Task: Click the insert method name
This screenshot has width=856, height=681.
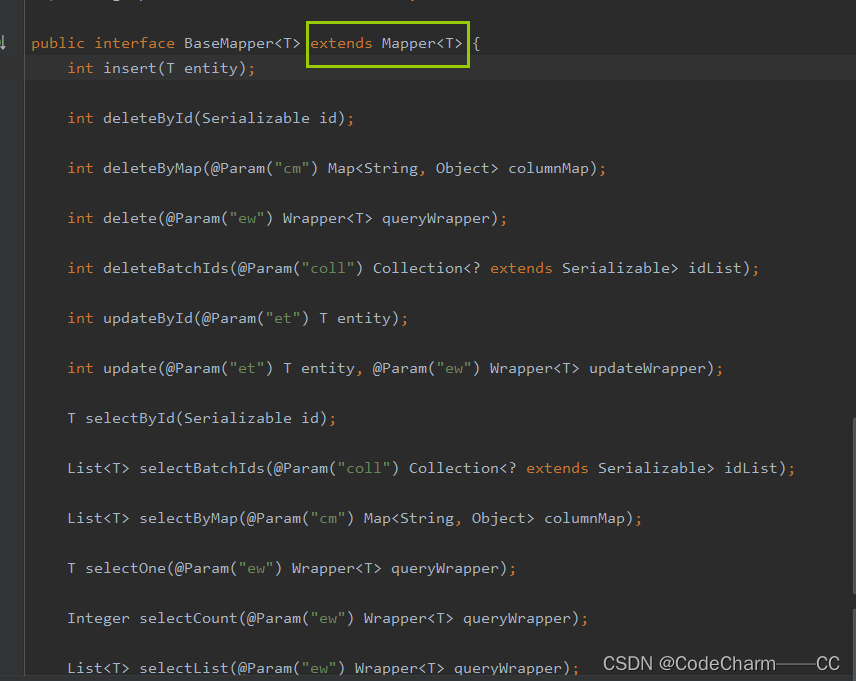Action: tap(130, 68)
